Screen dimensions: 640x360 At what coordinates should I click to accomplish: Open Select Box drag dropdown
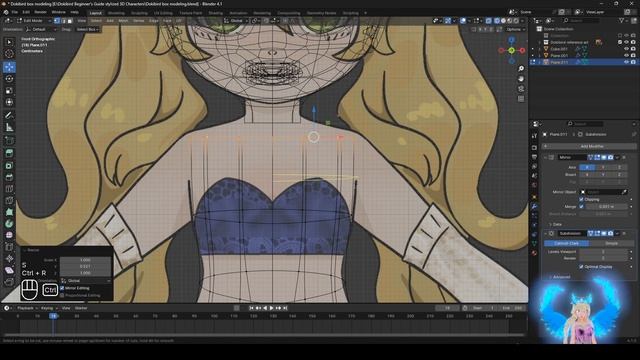click(87, 29)
